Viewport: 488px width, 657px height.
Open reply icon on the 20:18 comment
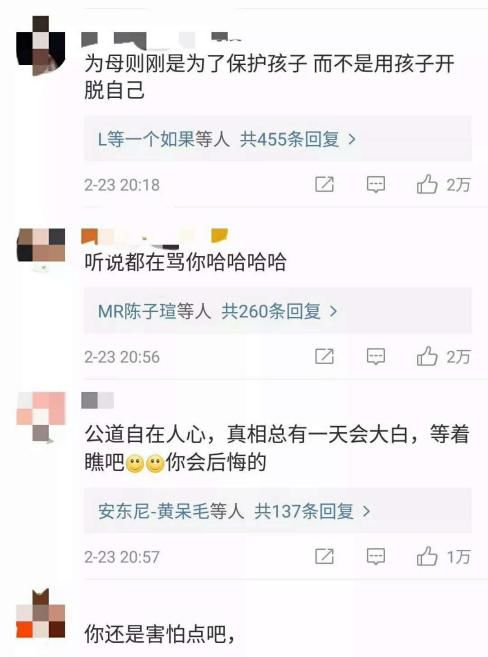click(376, 184)
